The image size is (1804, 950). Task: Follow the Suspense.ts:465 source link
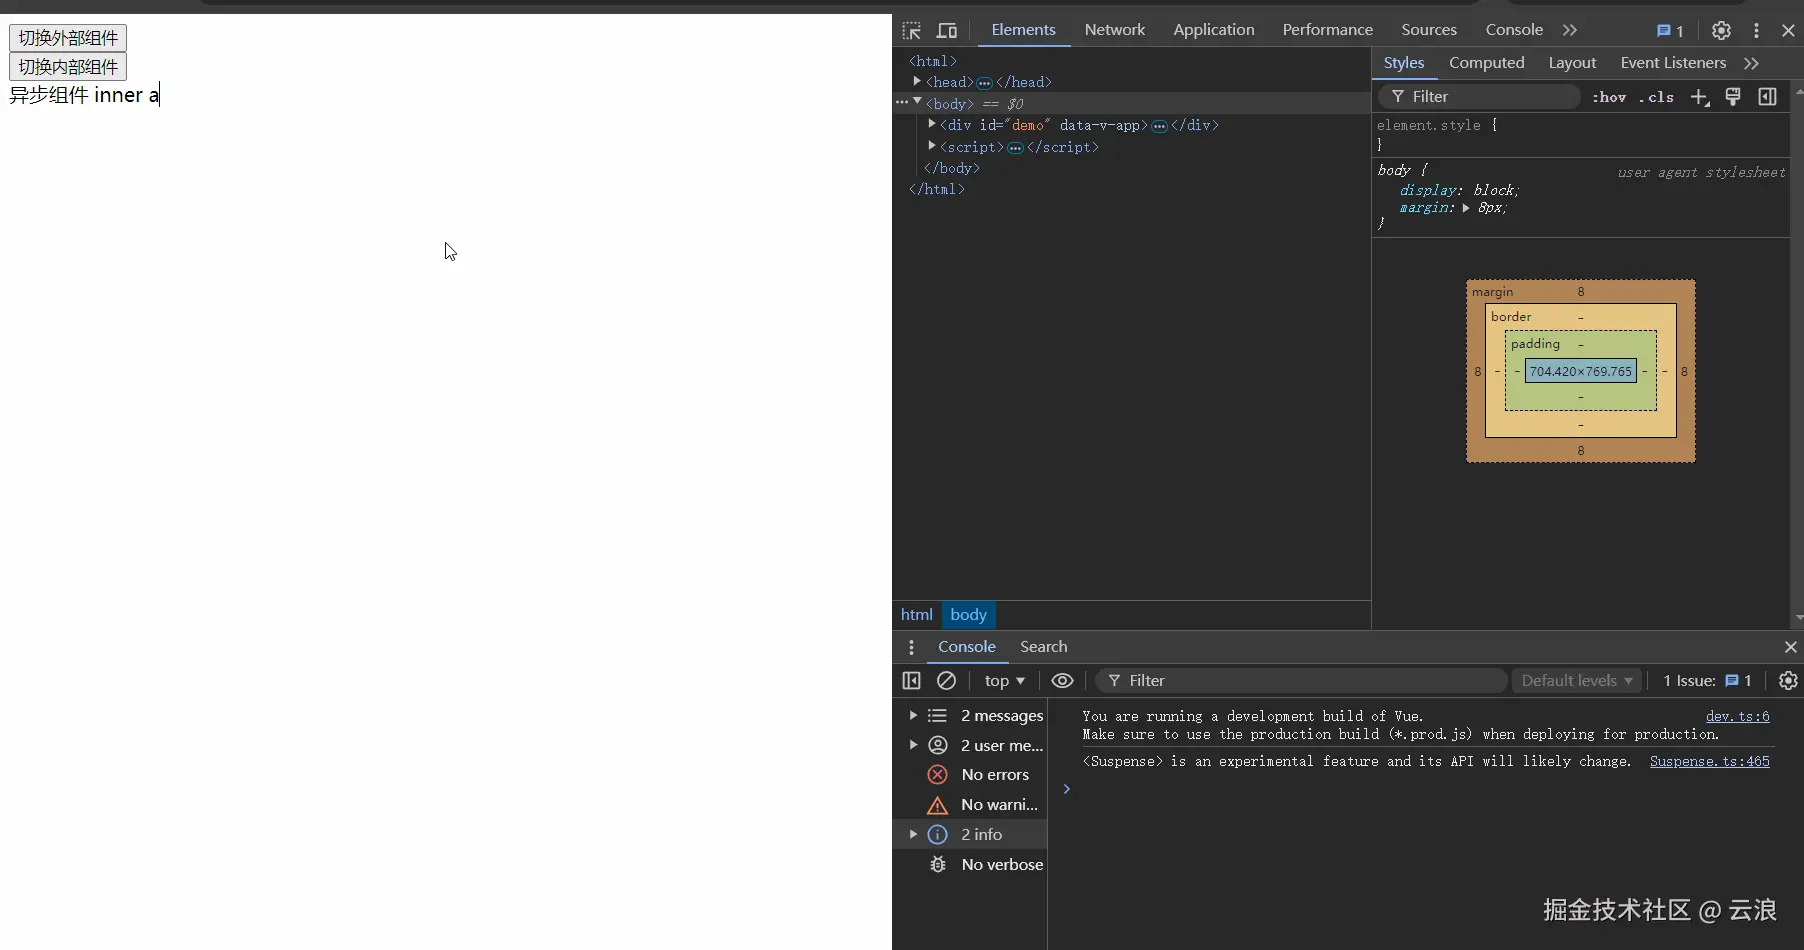[1710, 762]
